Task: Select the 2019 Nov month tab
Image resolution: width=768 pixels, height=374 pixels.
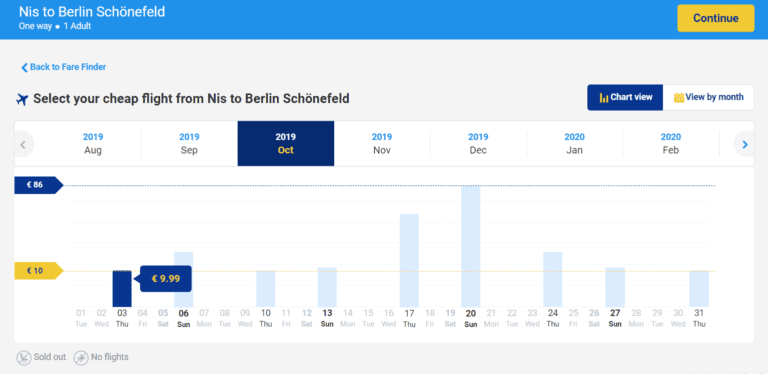Action: [x=382, y=143]
